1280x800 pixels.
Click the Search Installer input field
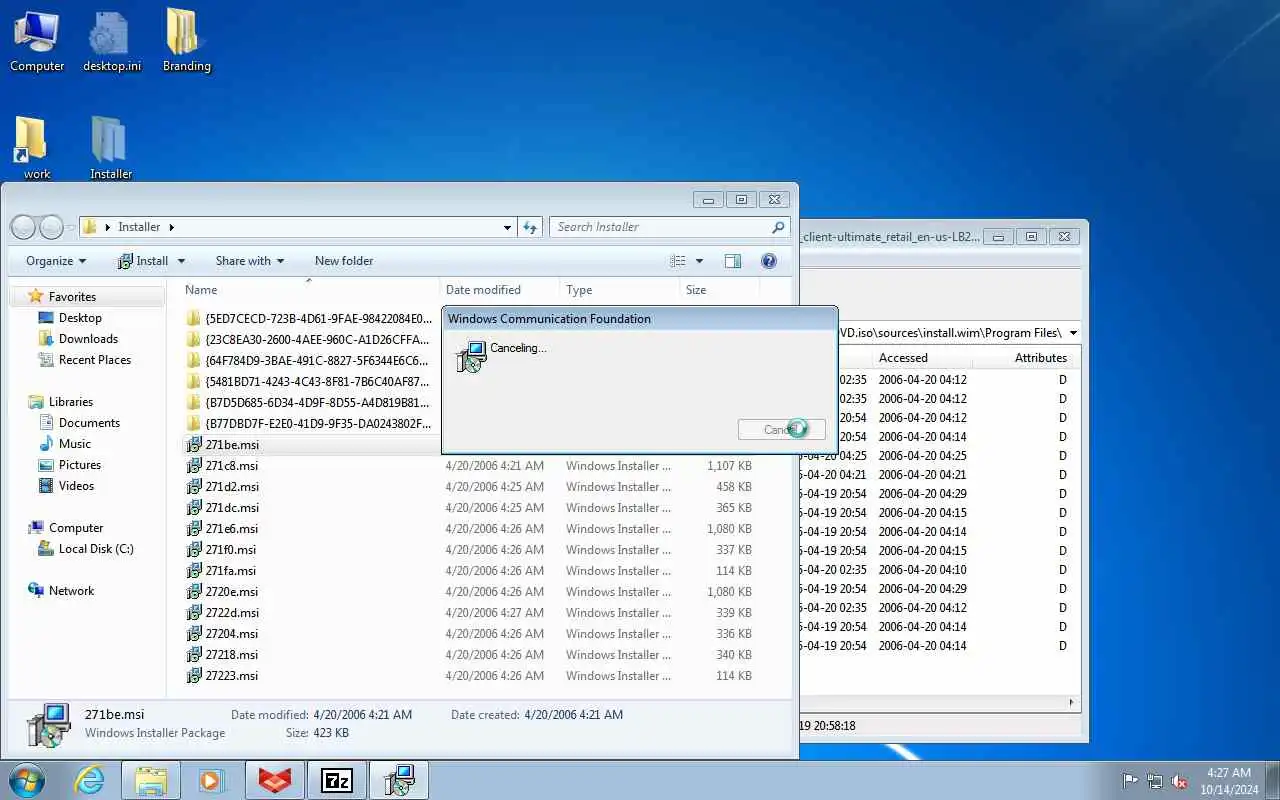(660, 227)
